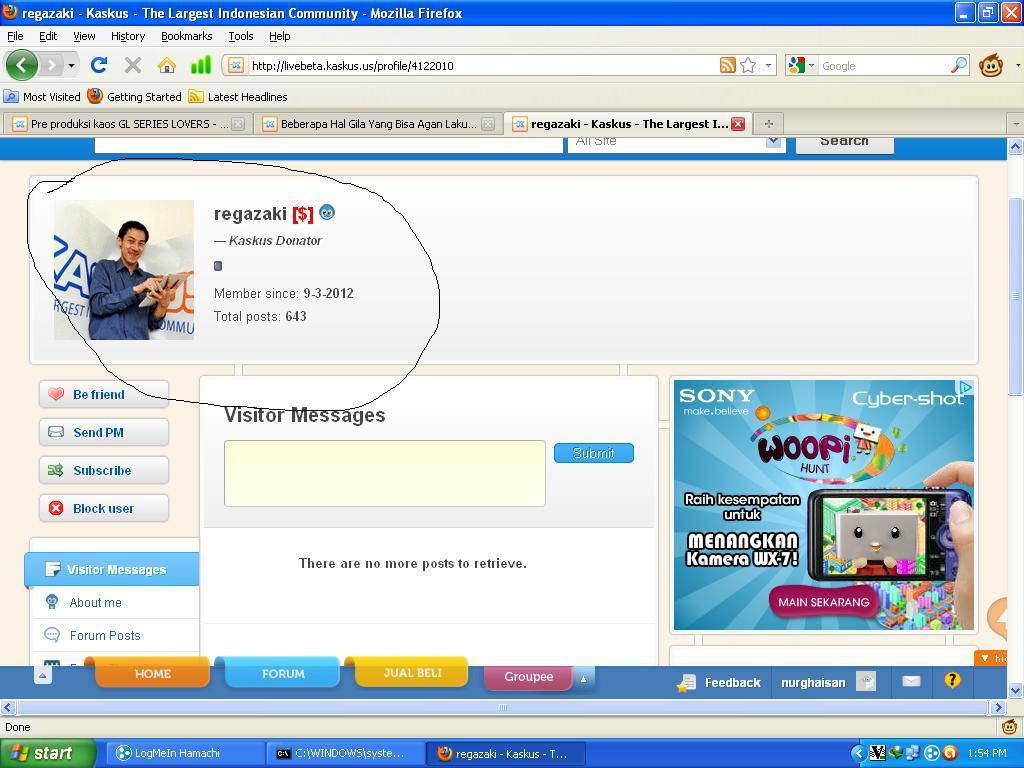Click the Send PM button

(104, 432)
